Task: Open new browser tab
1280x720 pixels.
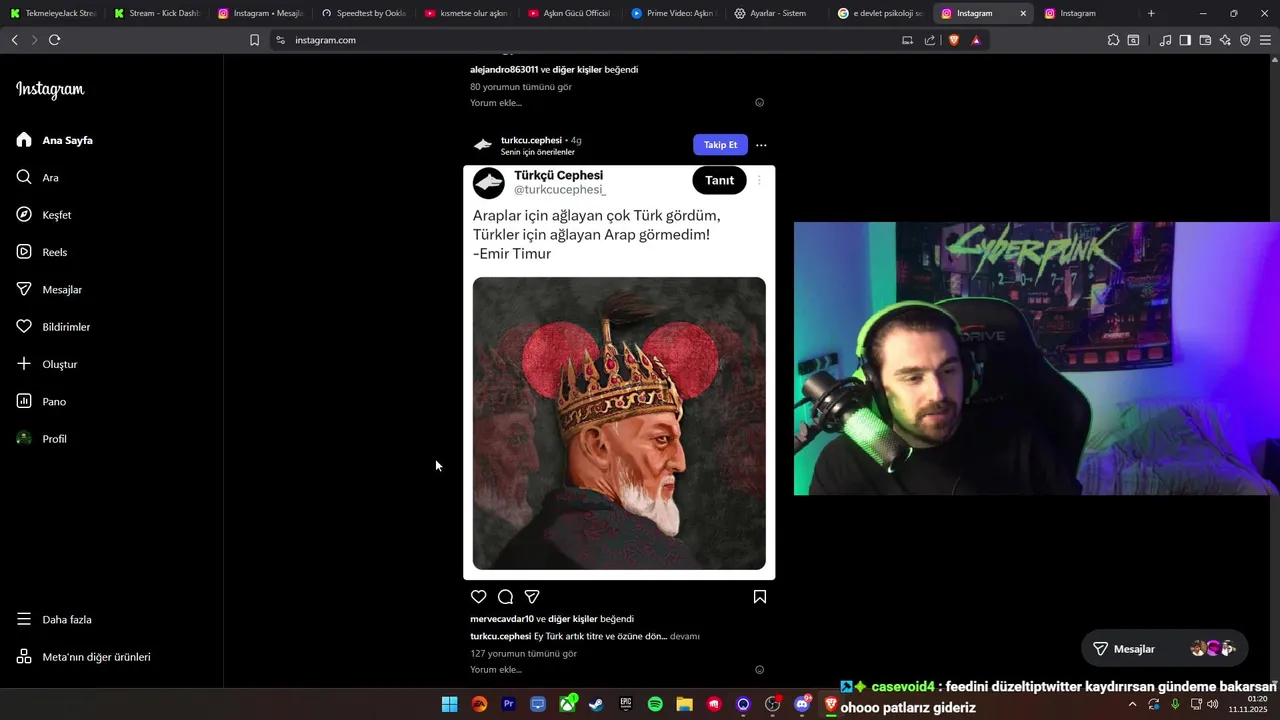Action: [x=1151, y=13]
